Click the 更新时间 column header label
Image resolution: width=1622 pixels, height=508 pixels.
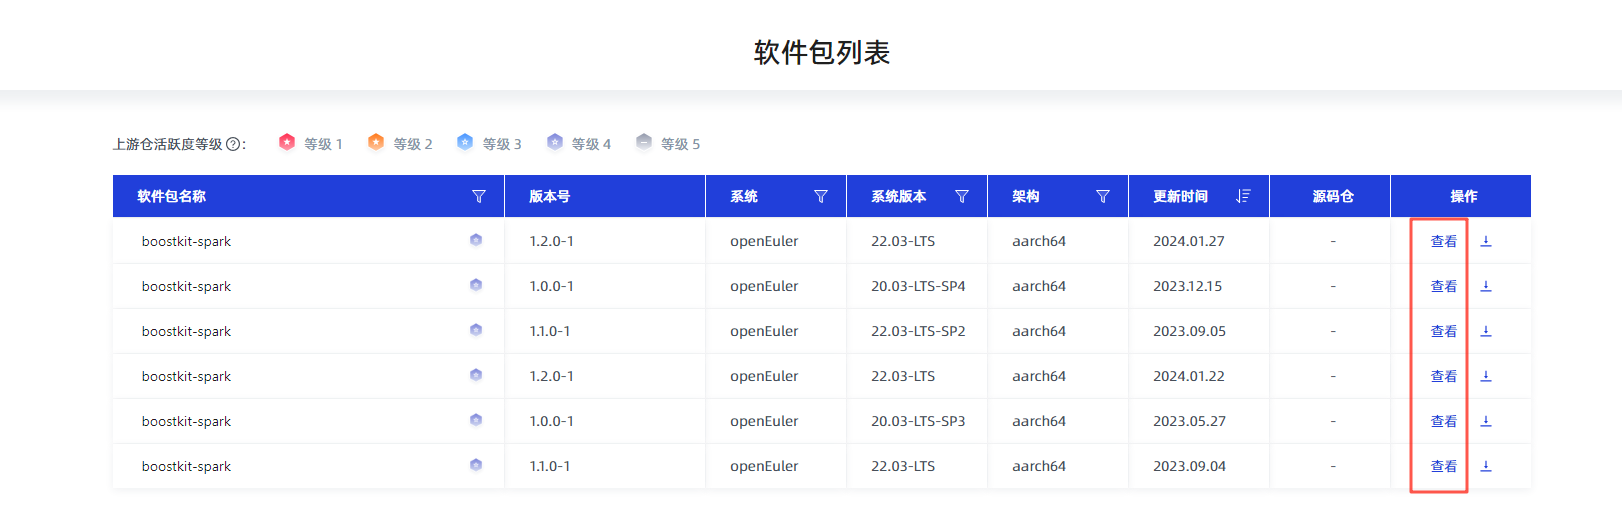click(1180, 196)
